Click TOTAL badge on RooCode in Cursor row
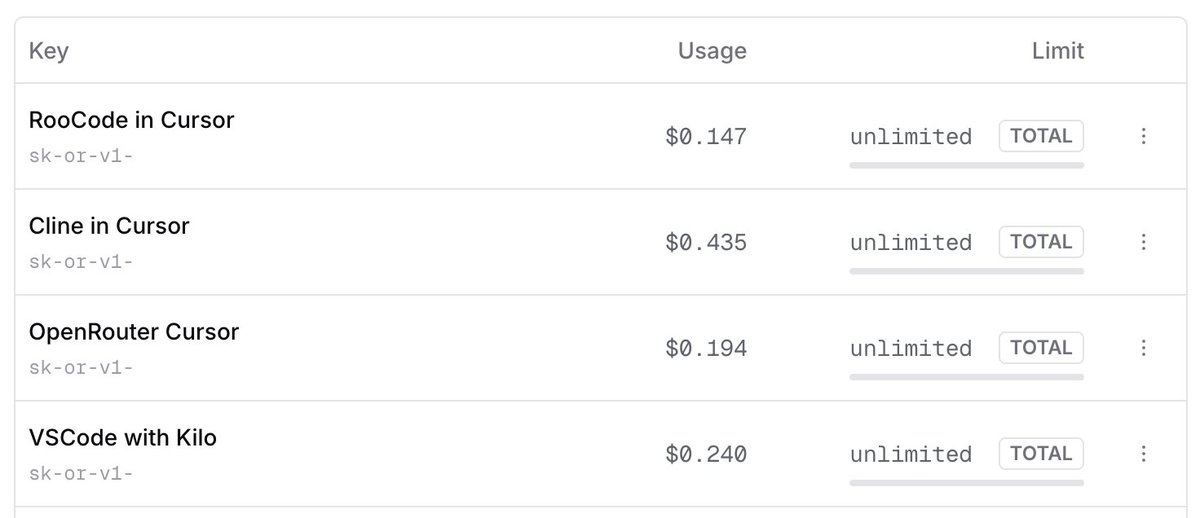1200x518 pixels. 1041,136
